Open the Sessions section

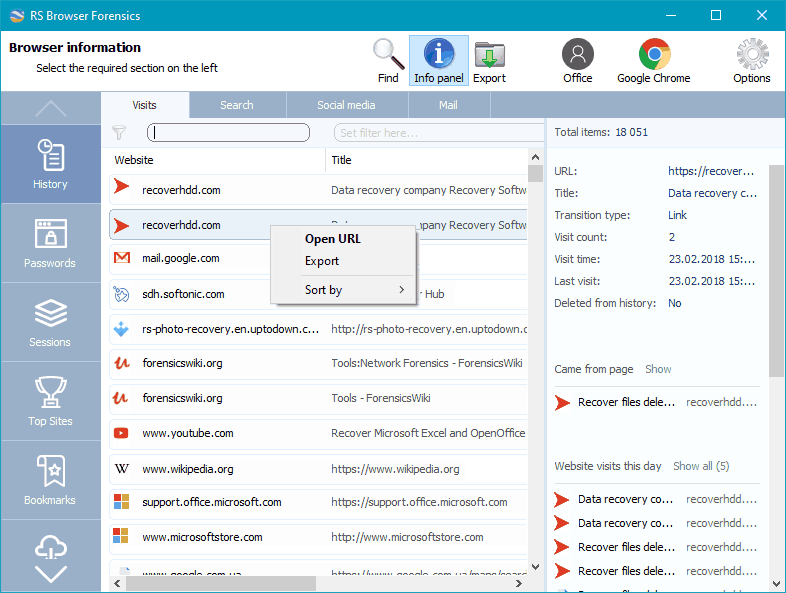(x=50, y=322)
